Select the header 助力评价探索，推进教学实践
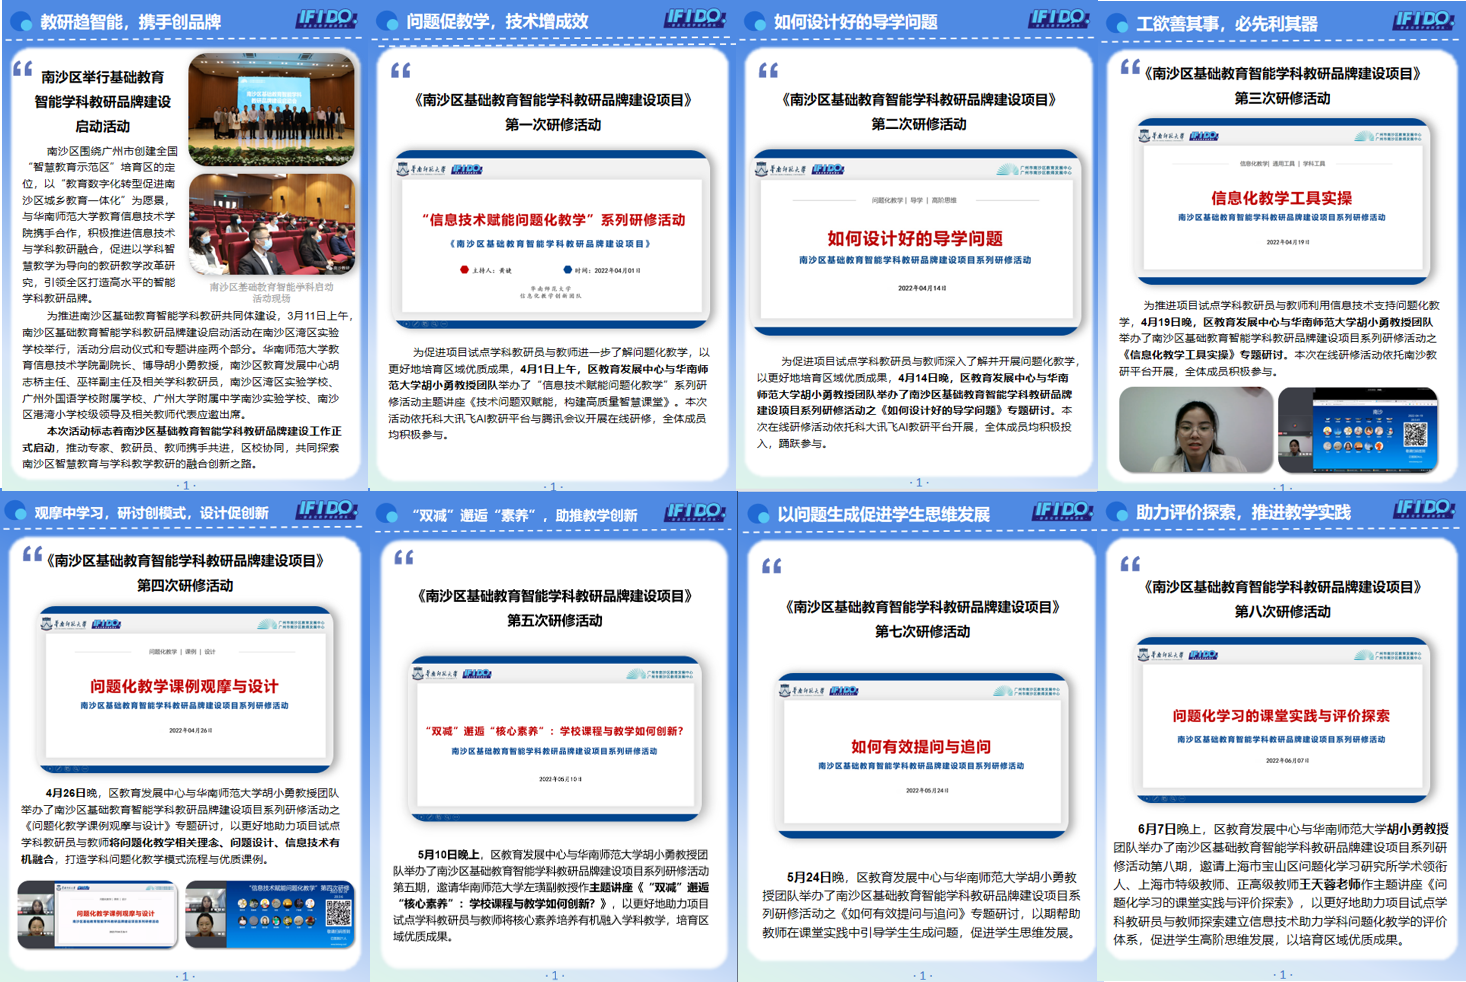This screenshot has height=982, width=1466. click(1243, 512)
